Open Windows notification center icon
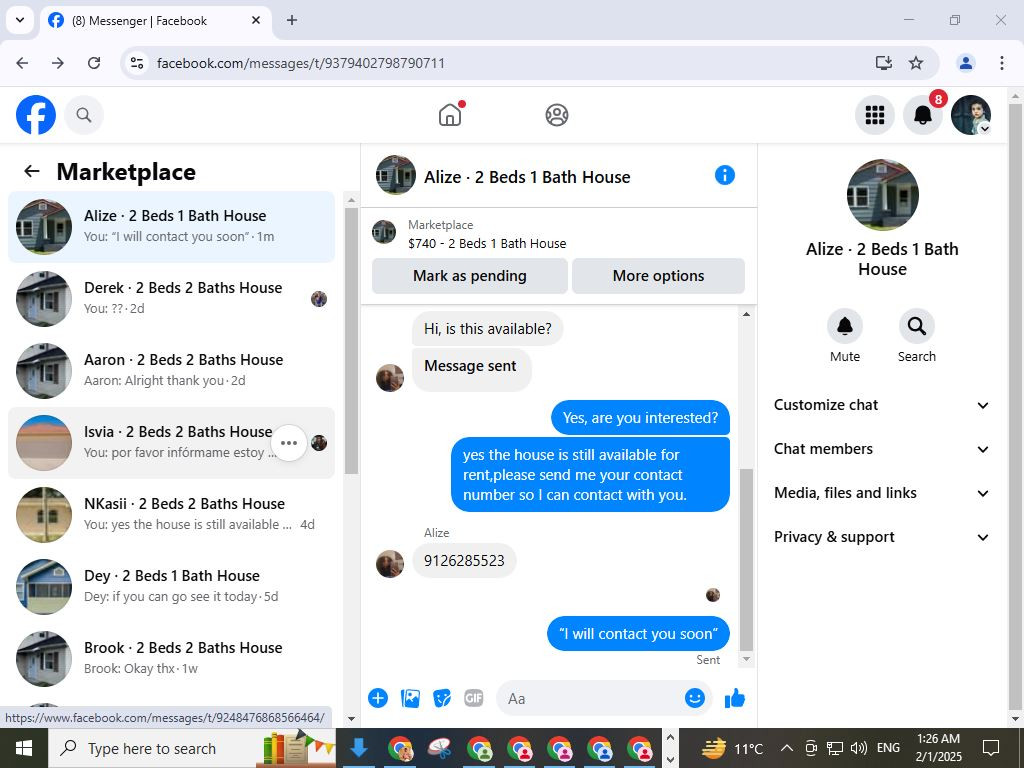Image resolution: width=1024 pixels, height=768 pixels. click(991, 748)
